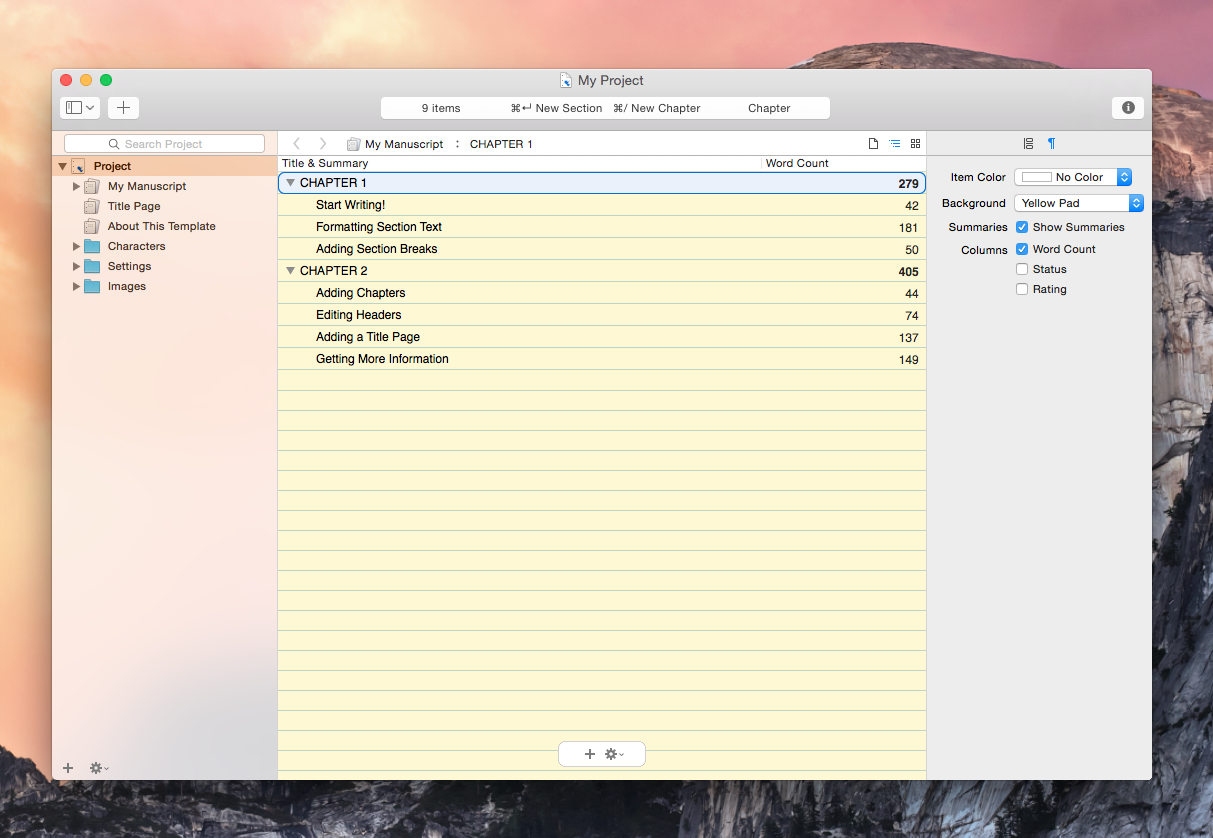
Task: Click the Project icon in the sidebar
Action: (x=78, y=166)
